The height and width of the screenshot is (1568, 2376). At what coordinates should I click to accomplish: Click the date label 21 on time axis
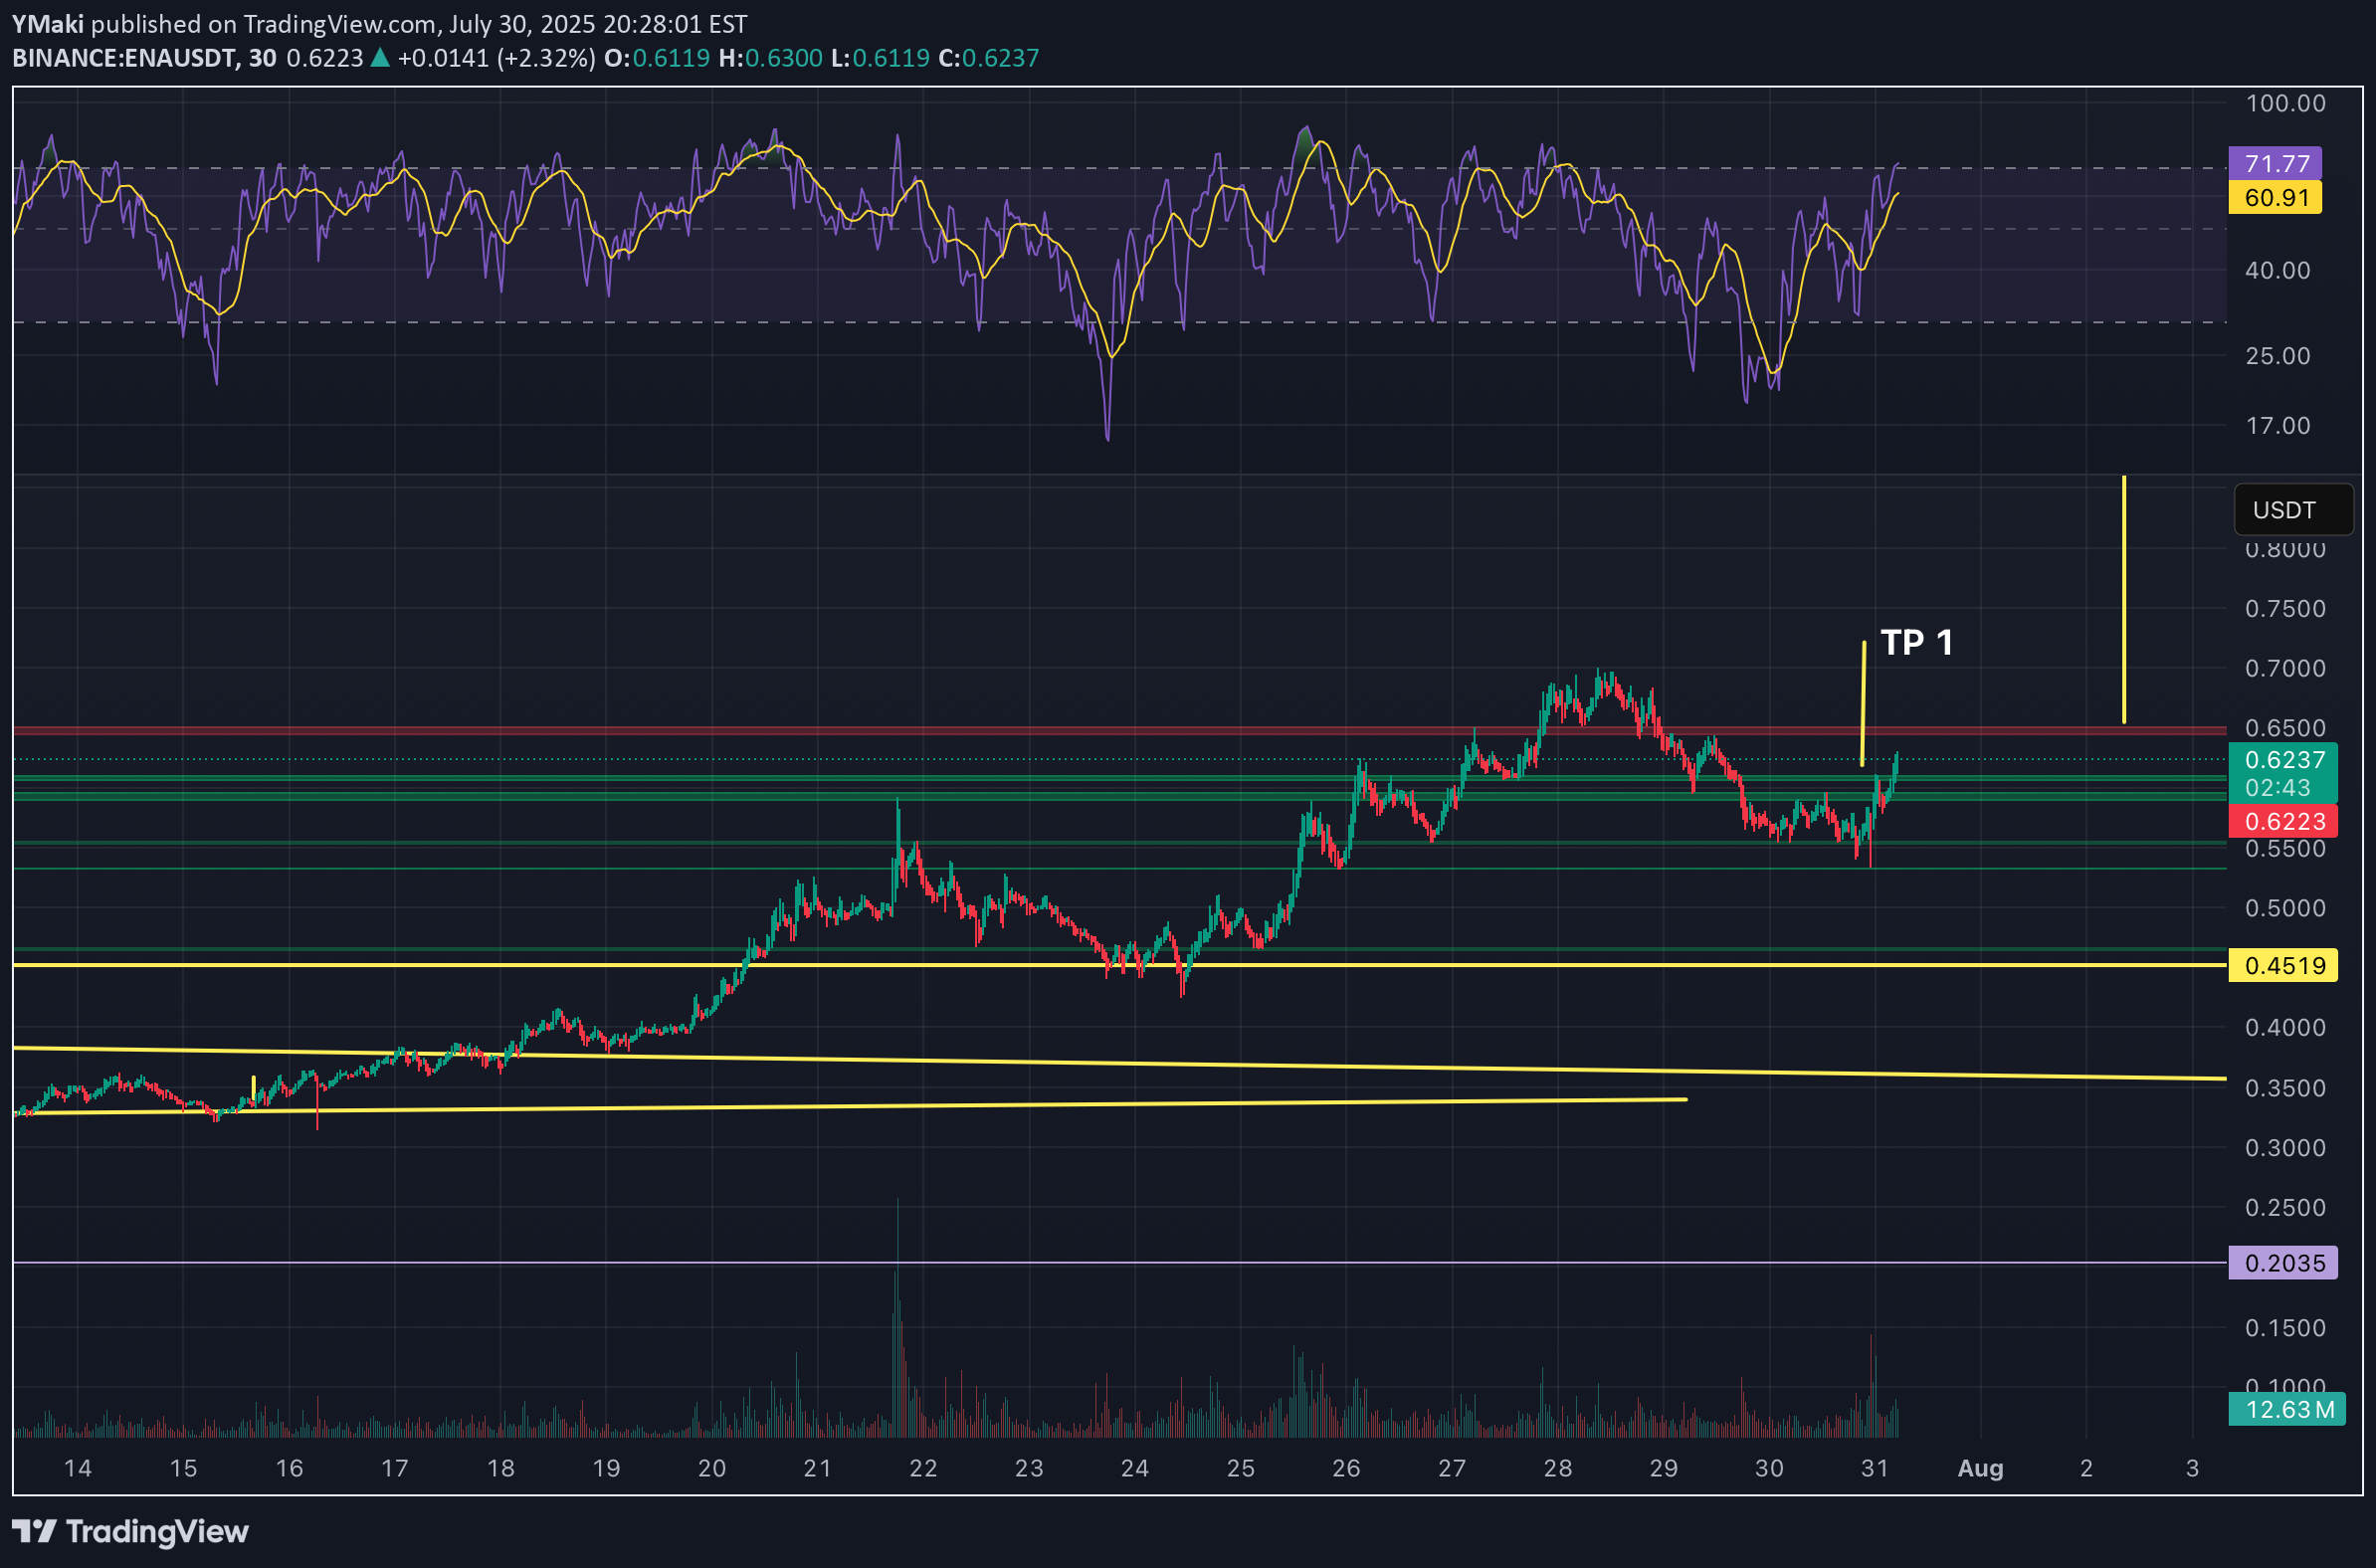tap(817, 1468)
